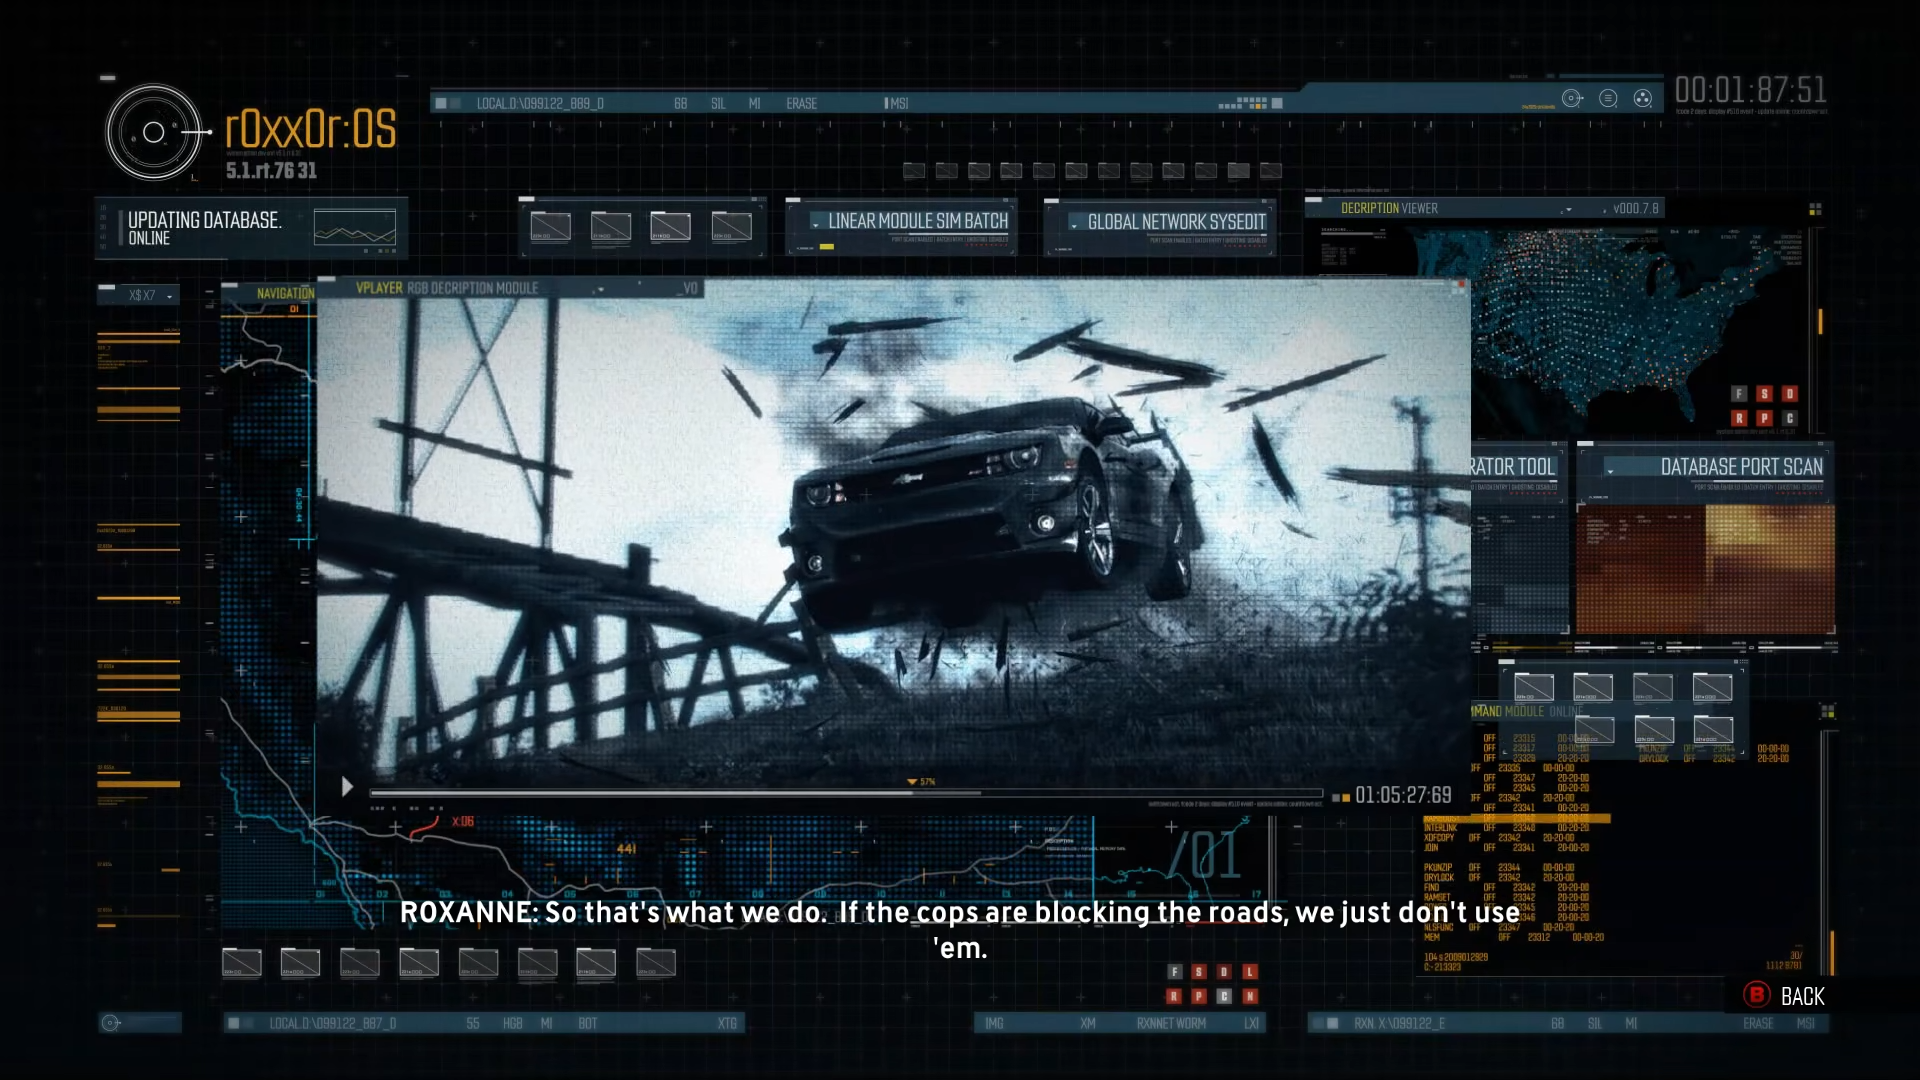
Task: Select the orange highlighted Command Module row
Action: 1516,818
